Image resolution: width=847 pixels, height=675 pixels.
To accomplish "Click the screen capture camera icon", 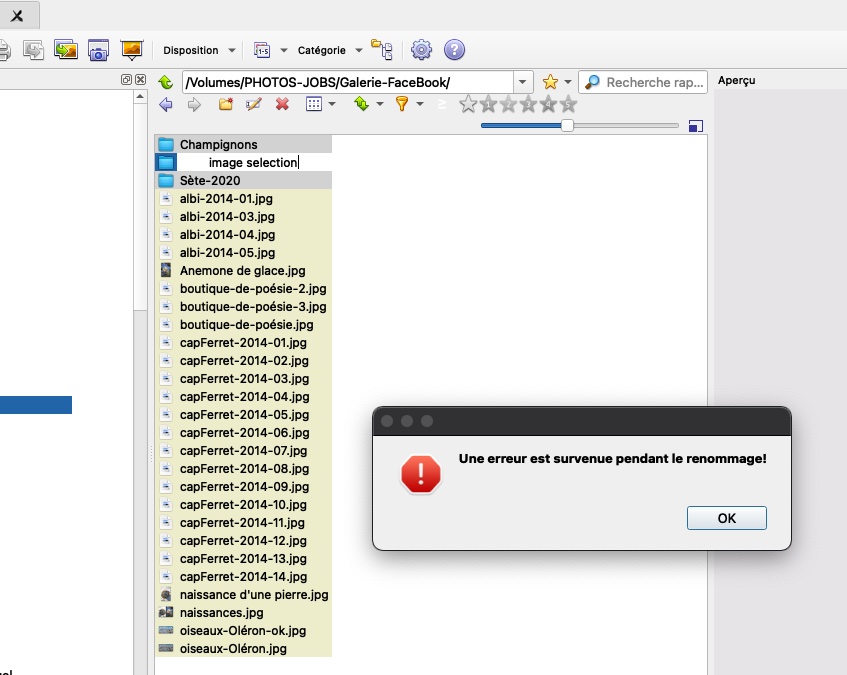I will coord(98,50).
